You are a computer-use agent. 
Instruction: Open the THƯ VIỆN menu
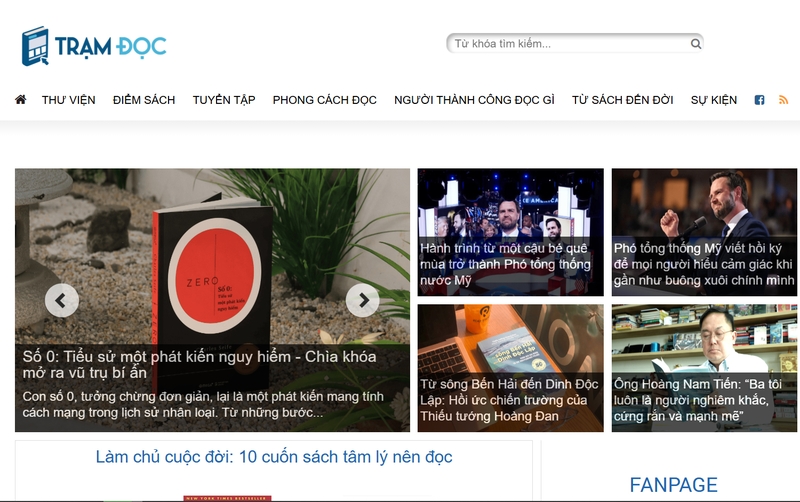tap(68, 100)
